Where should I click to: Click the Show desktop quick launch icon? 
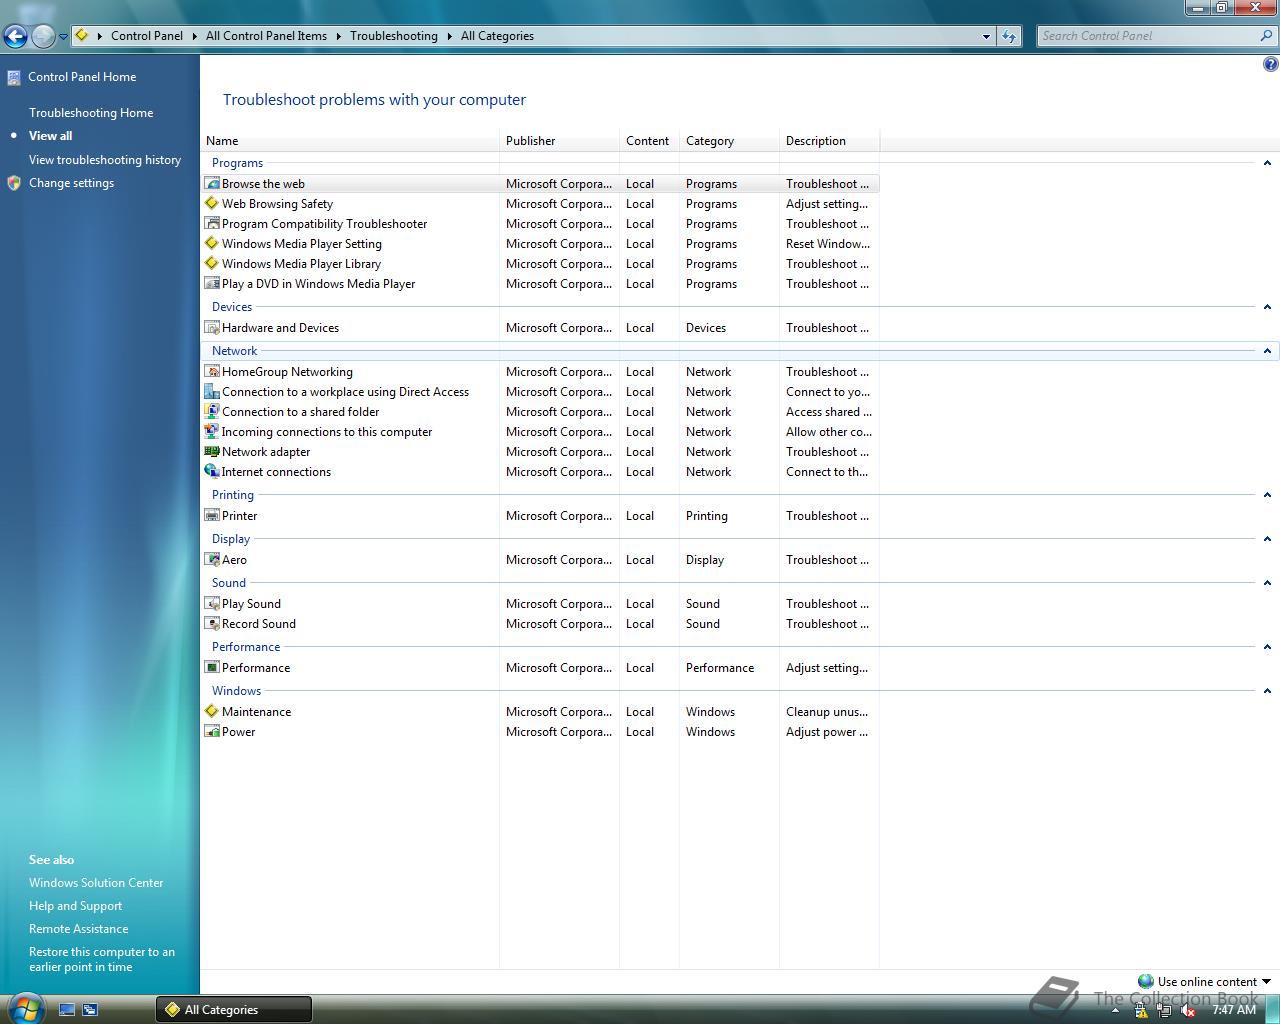(67, 1010)
